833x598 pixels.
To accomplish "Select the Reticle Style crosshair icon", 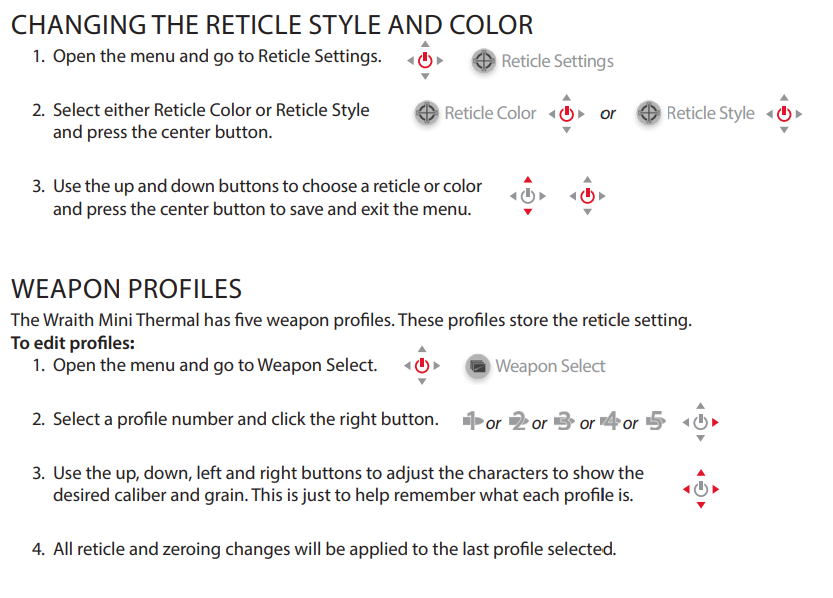I will click(649, 113).
